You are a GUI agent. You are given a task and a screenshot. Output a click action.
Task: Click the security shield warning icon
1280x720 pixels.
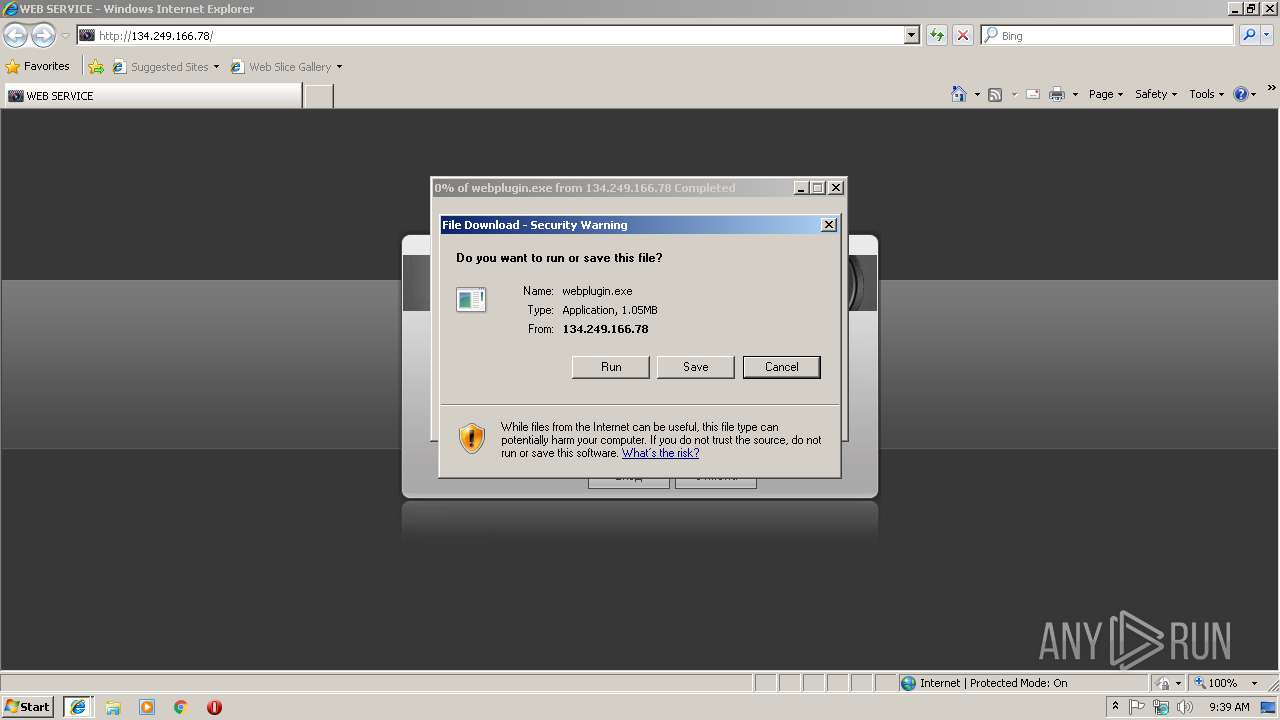(x=471, y=438)
